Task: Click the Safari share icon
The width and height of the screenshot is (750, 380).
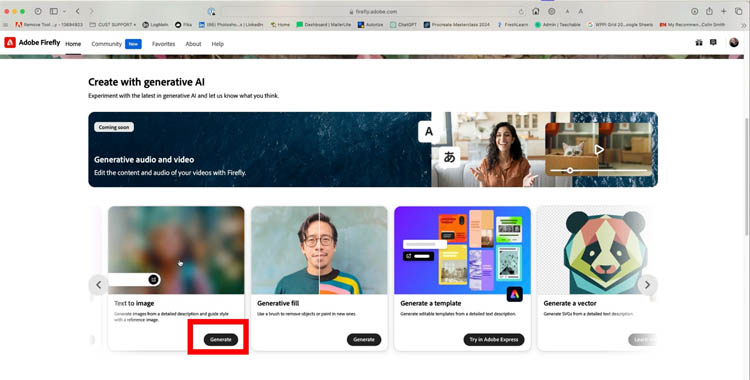Action: (709, 11)
